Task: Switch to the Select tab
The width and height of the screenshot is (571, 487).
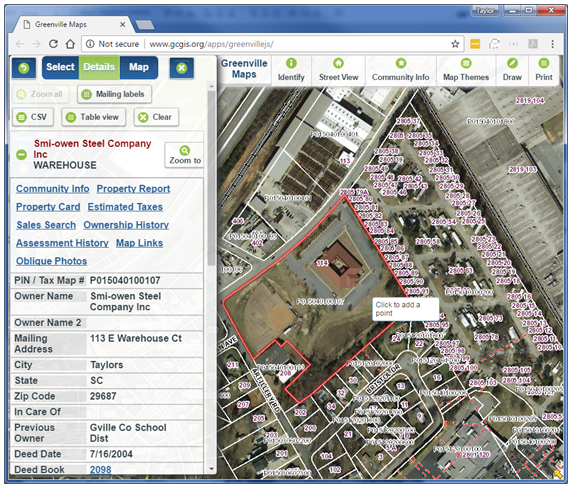Action: coord(60,67)
